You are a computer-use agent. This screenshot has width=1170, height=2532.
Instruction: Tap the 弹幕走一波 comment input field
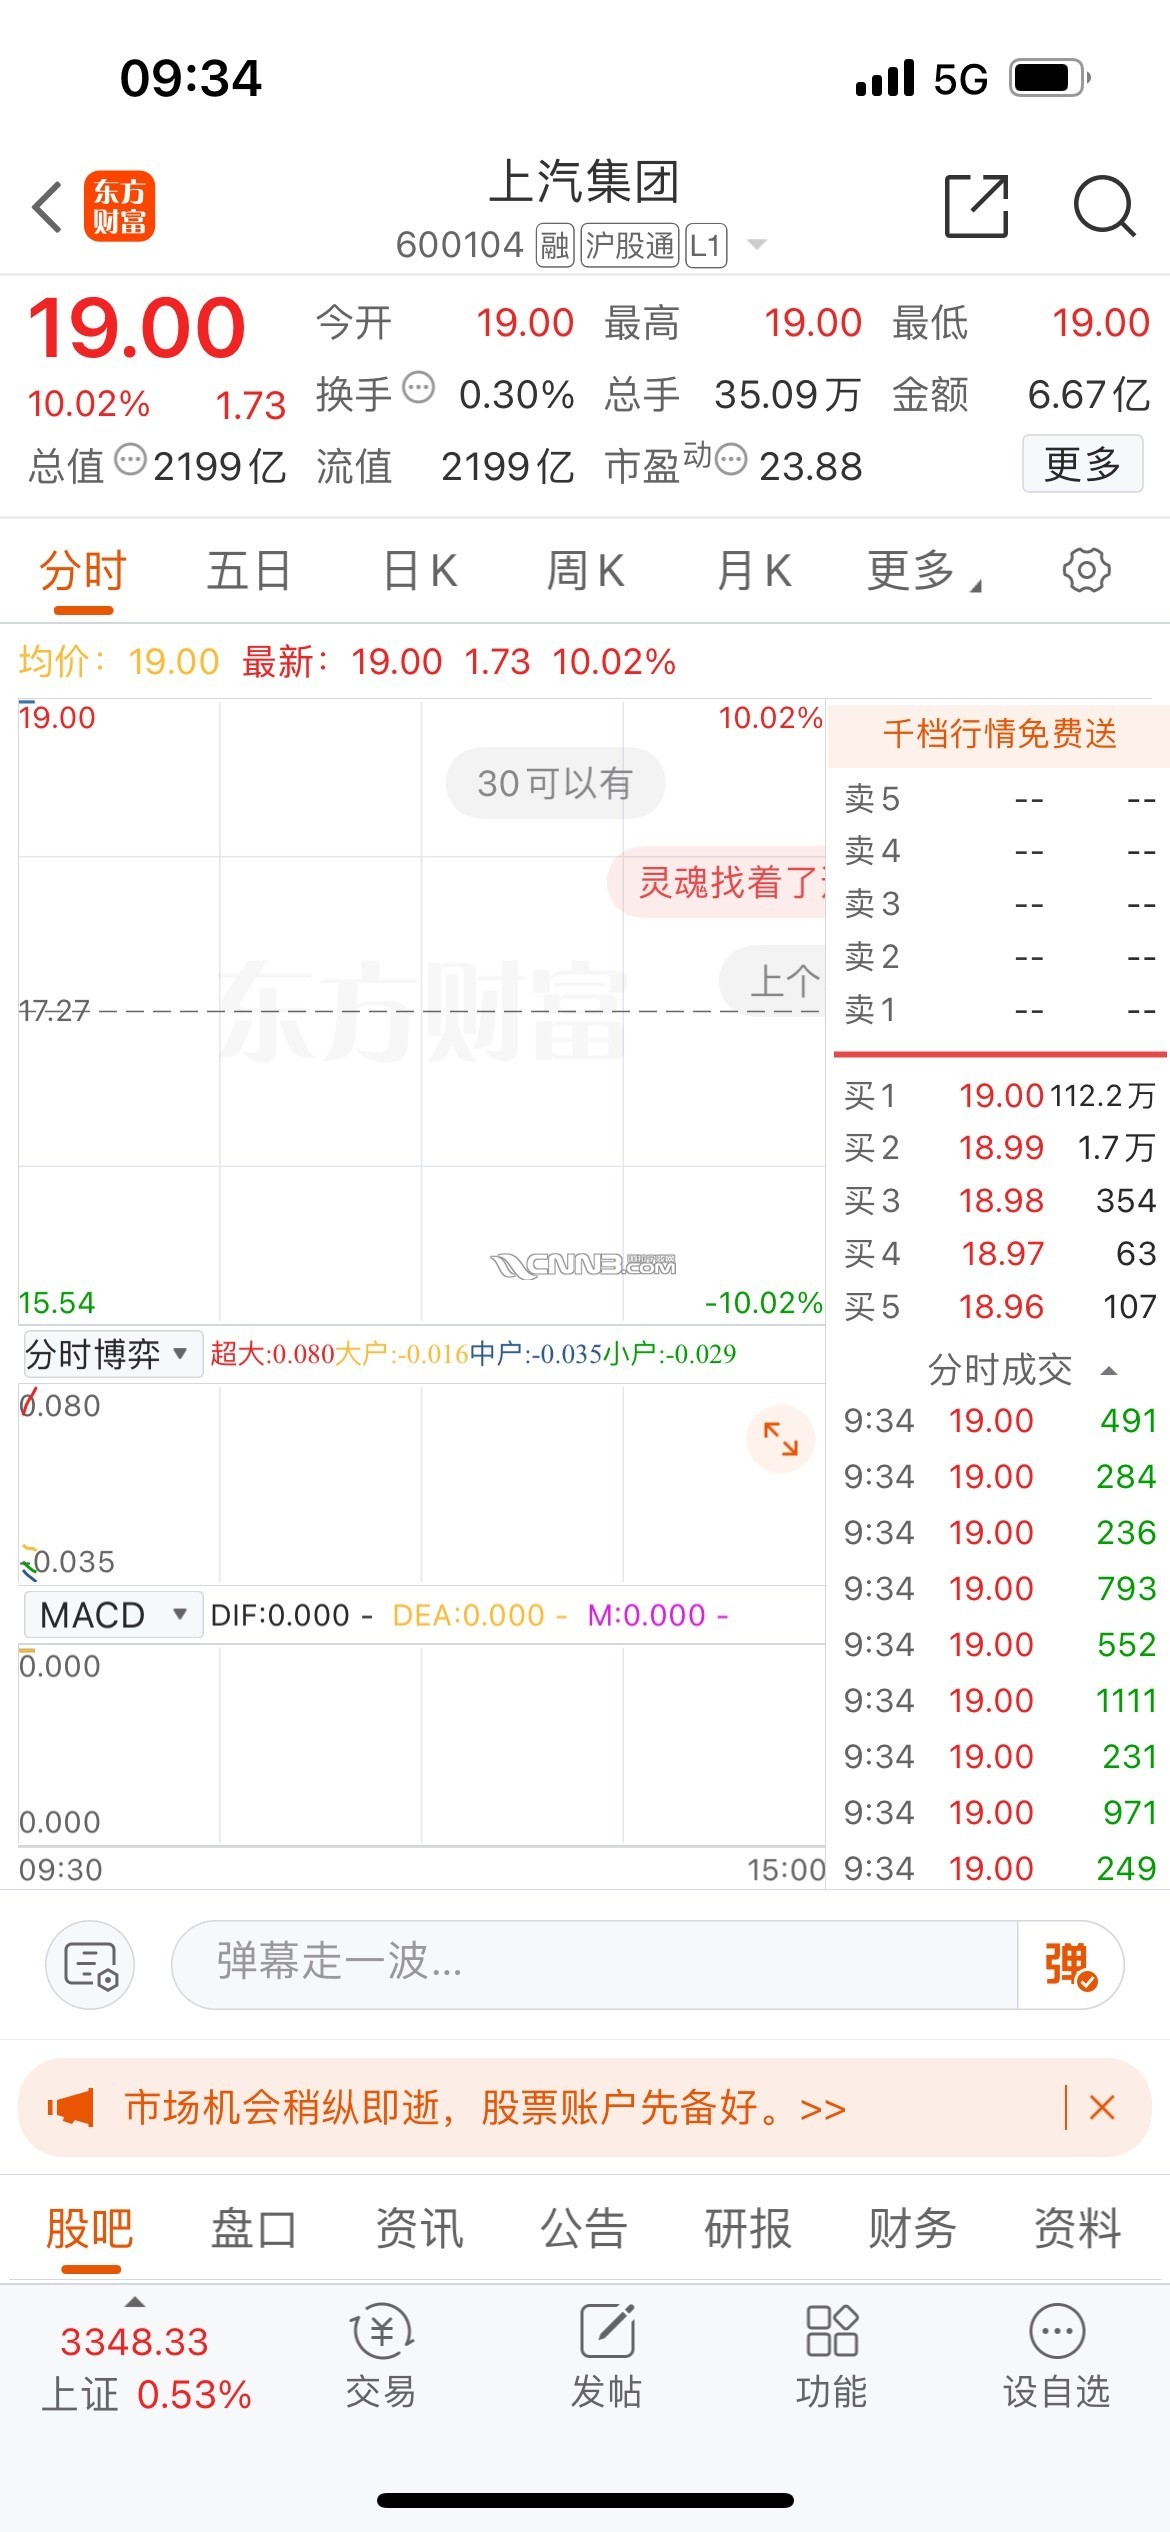pyautogui.click(x=595, y=1965)
